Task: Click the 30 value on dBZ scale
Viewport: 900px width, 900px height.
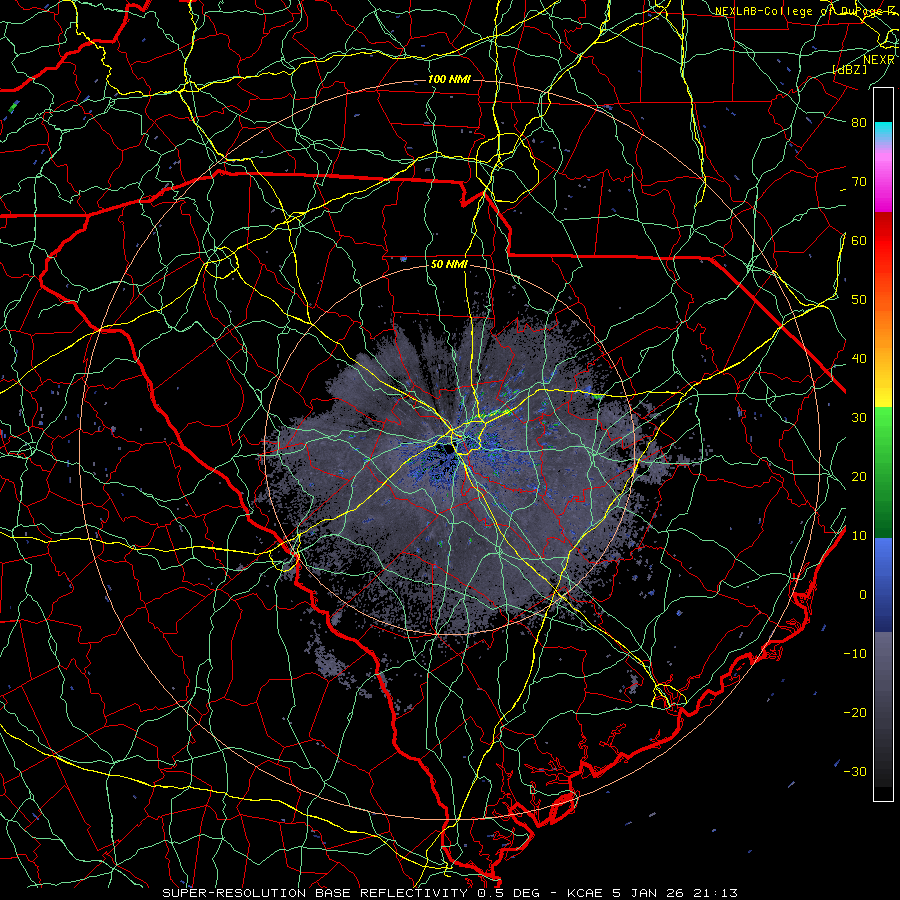Action: [x=859, y=417]
